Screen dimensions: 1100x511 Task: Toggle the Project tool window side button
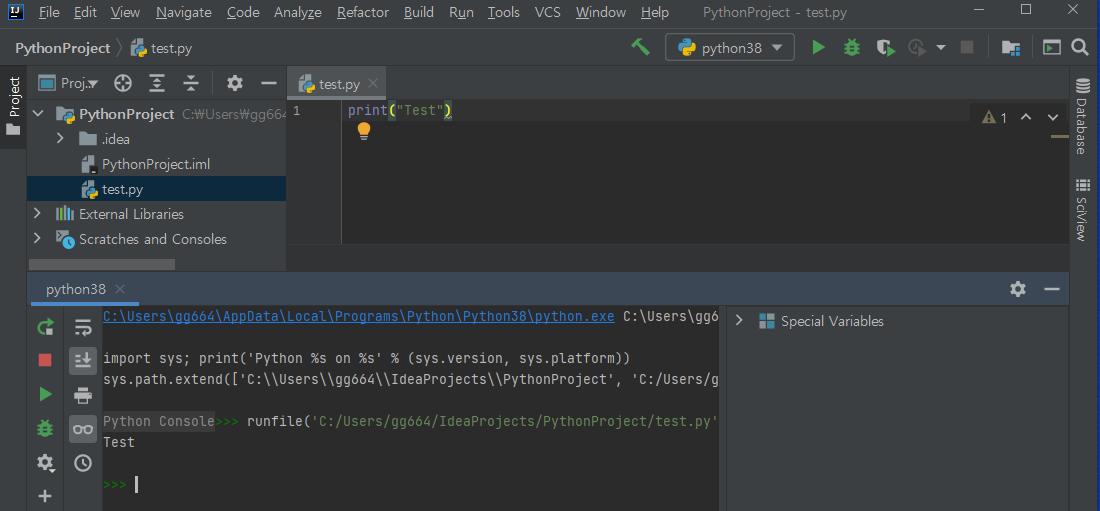(x=13, y=107)
